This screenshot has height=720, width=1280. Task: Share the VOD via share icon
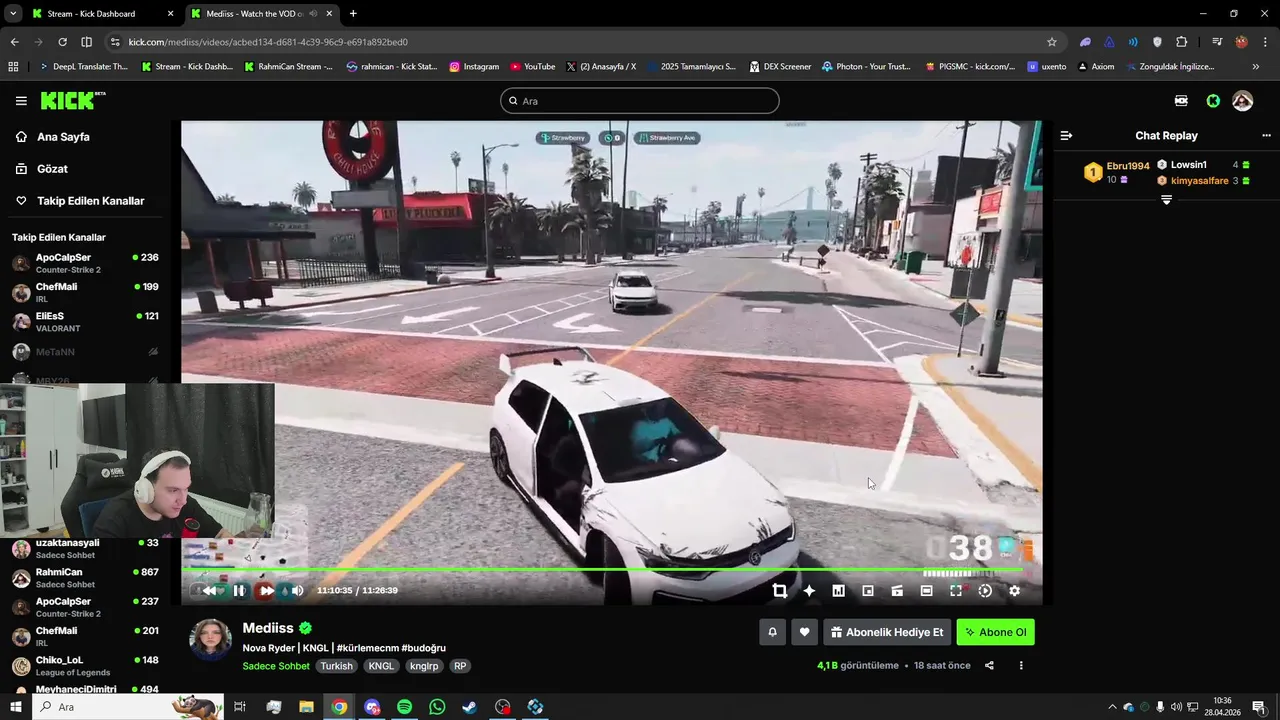[x=989, y=666]
